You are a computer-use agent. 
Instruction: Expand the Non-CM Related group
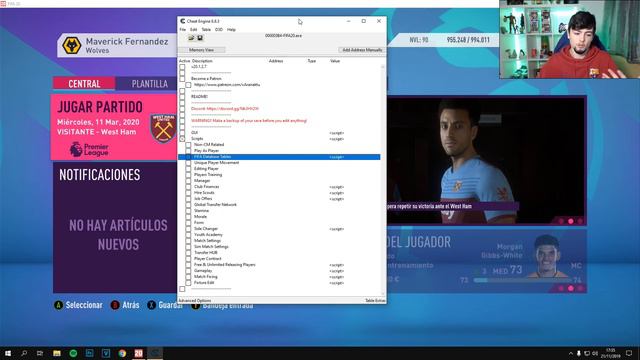pos(188,145)
